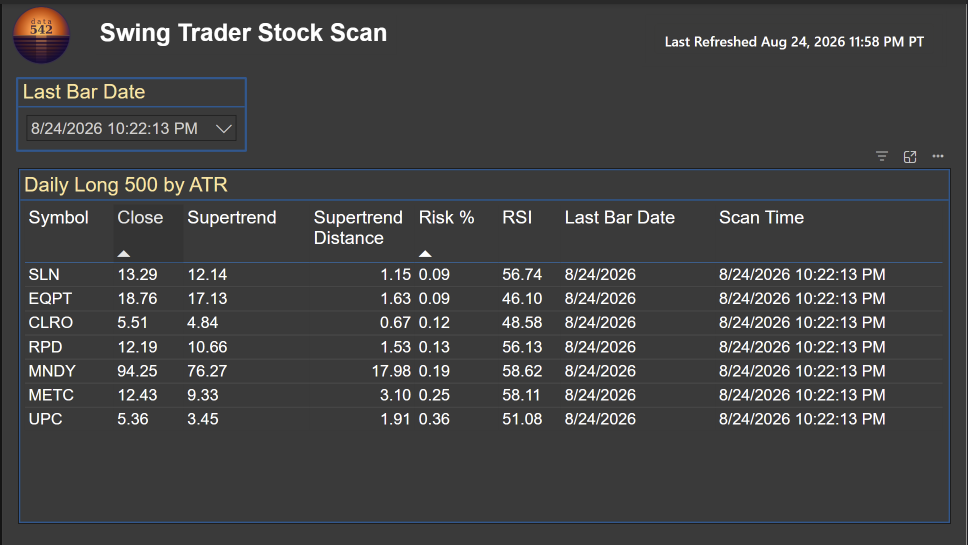Image resolution: width=968 pixels, height=545 pixels.
Task: Click MNDY supertrend distance 17.98
Action: pos(391,371)
